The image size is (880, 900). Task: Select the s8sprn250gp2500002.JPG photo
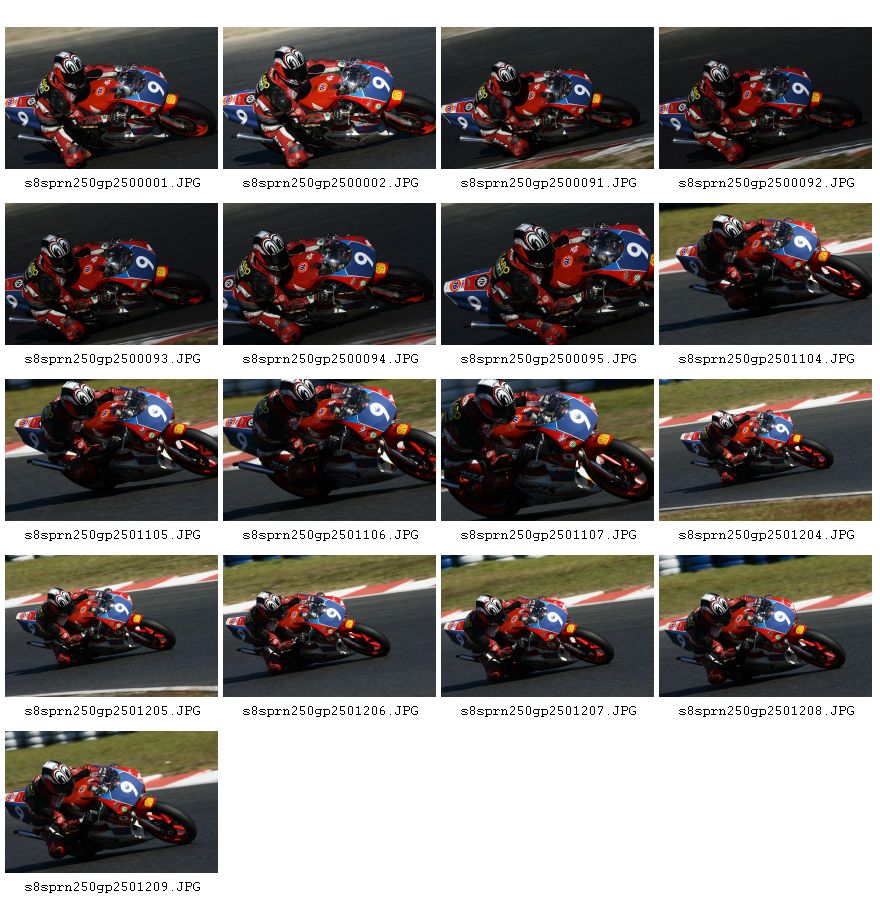tap(329, 98)
